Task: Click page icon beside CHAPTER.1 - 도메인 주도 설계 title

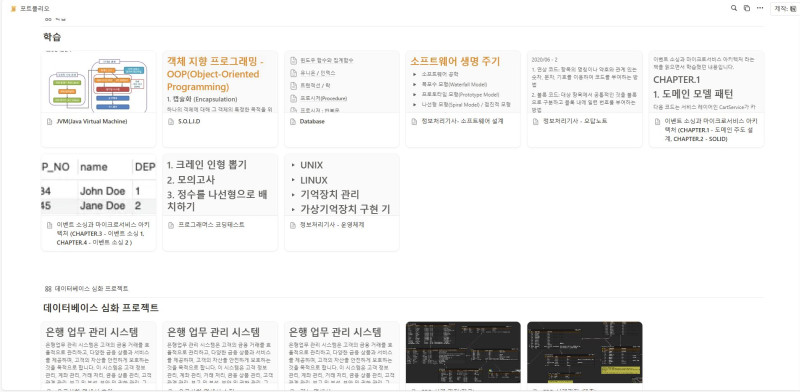Action: [x=658, y=121]
